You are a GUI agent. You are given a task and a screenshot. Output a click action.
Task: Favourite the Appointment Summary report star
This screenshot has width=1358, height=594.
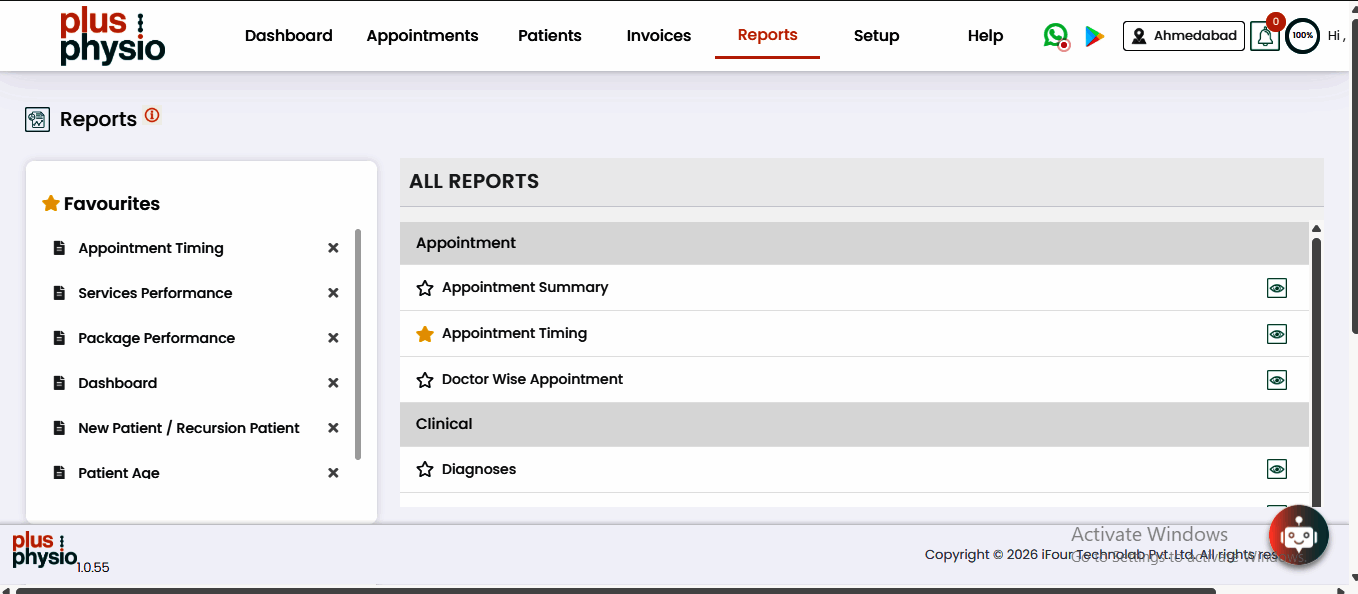[425, 288]
